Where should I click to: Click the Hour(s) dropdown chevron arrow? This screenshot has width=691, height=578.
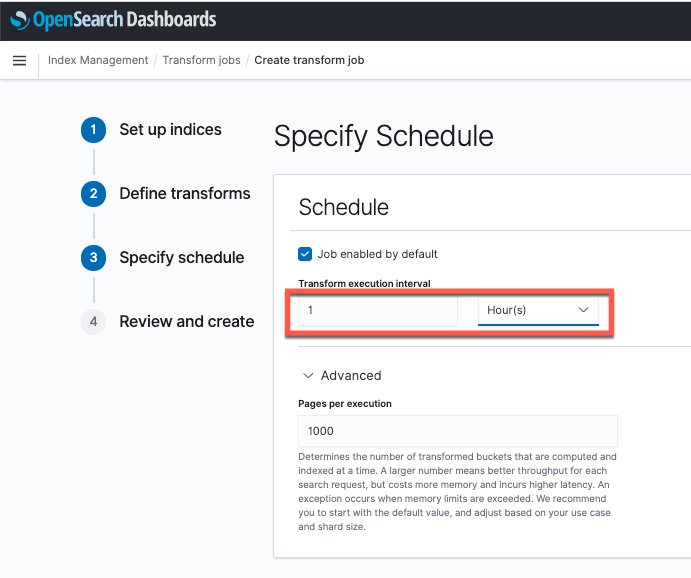point(583,310)
